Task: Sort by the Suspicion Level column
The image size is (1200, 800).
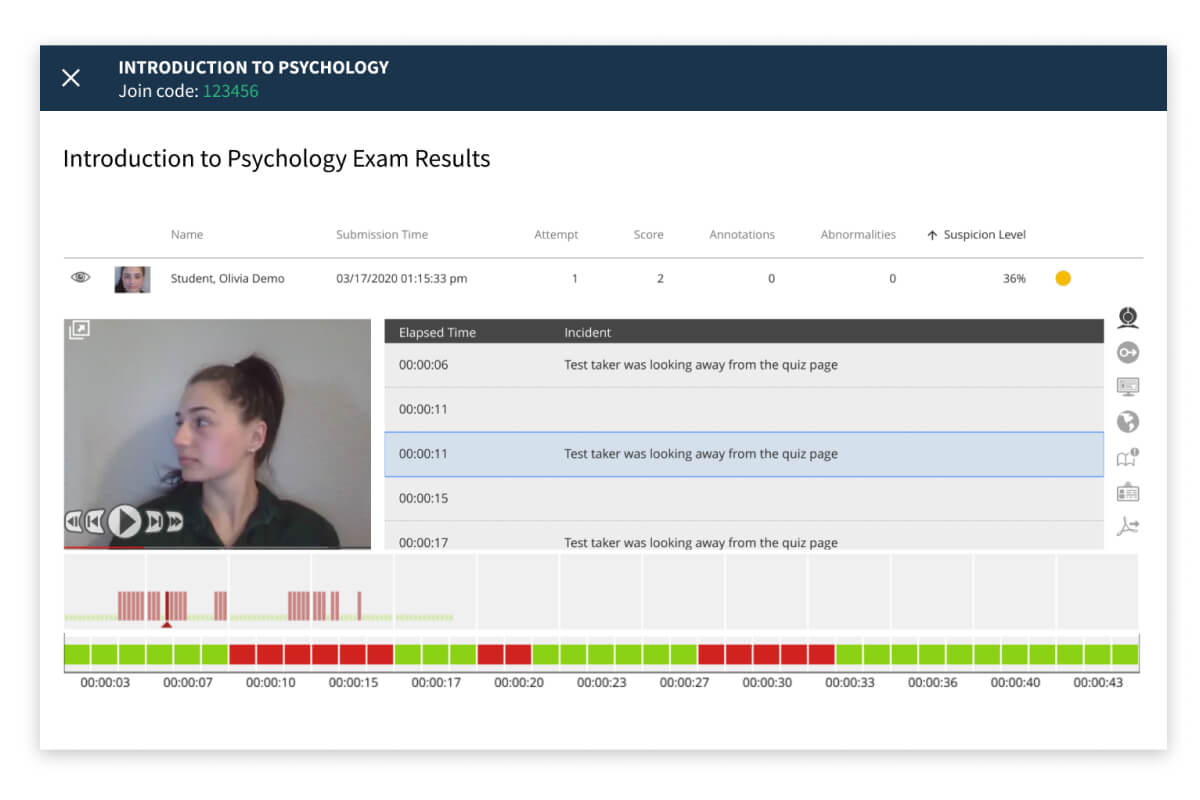Action: [976, 235]
